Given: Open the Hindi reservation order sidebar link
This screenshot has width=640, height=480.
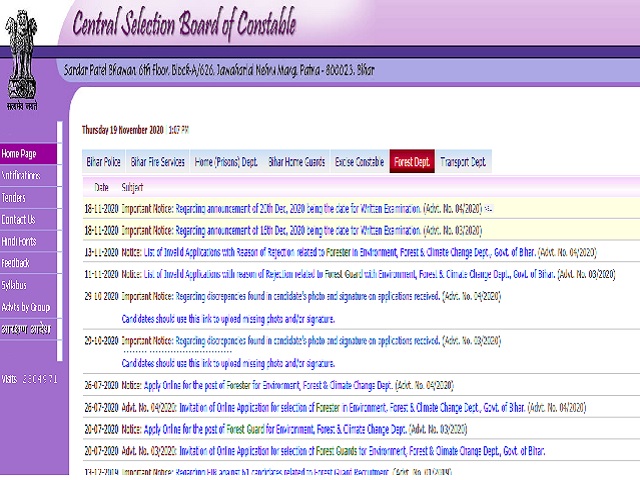Looking at the screenshot, I should (x=26, y=329).
